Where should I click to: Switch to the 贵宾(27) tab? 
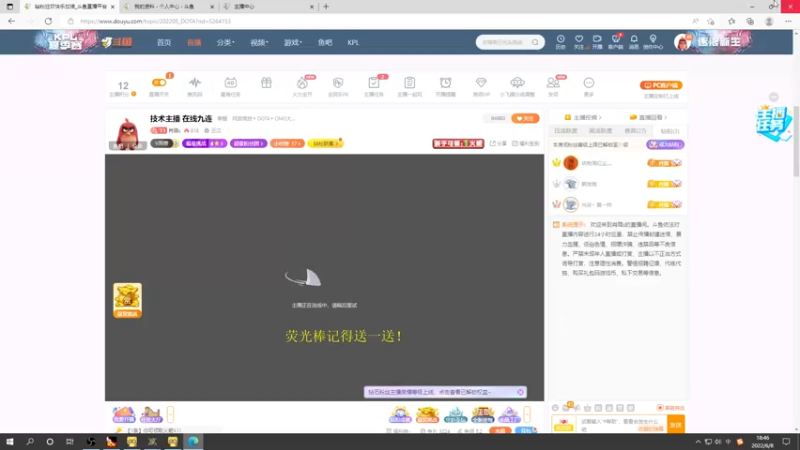pos(635,131)
